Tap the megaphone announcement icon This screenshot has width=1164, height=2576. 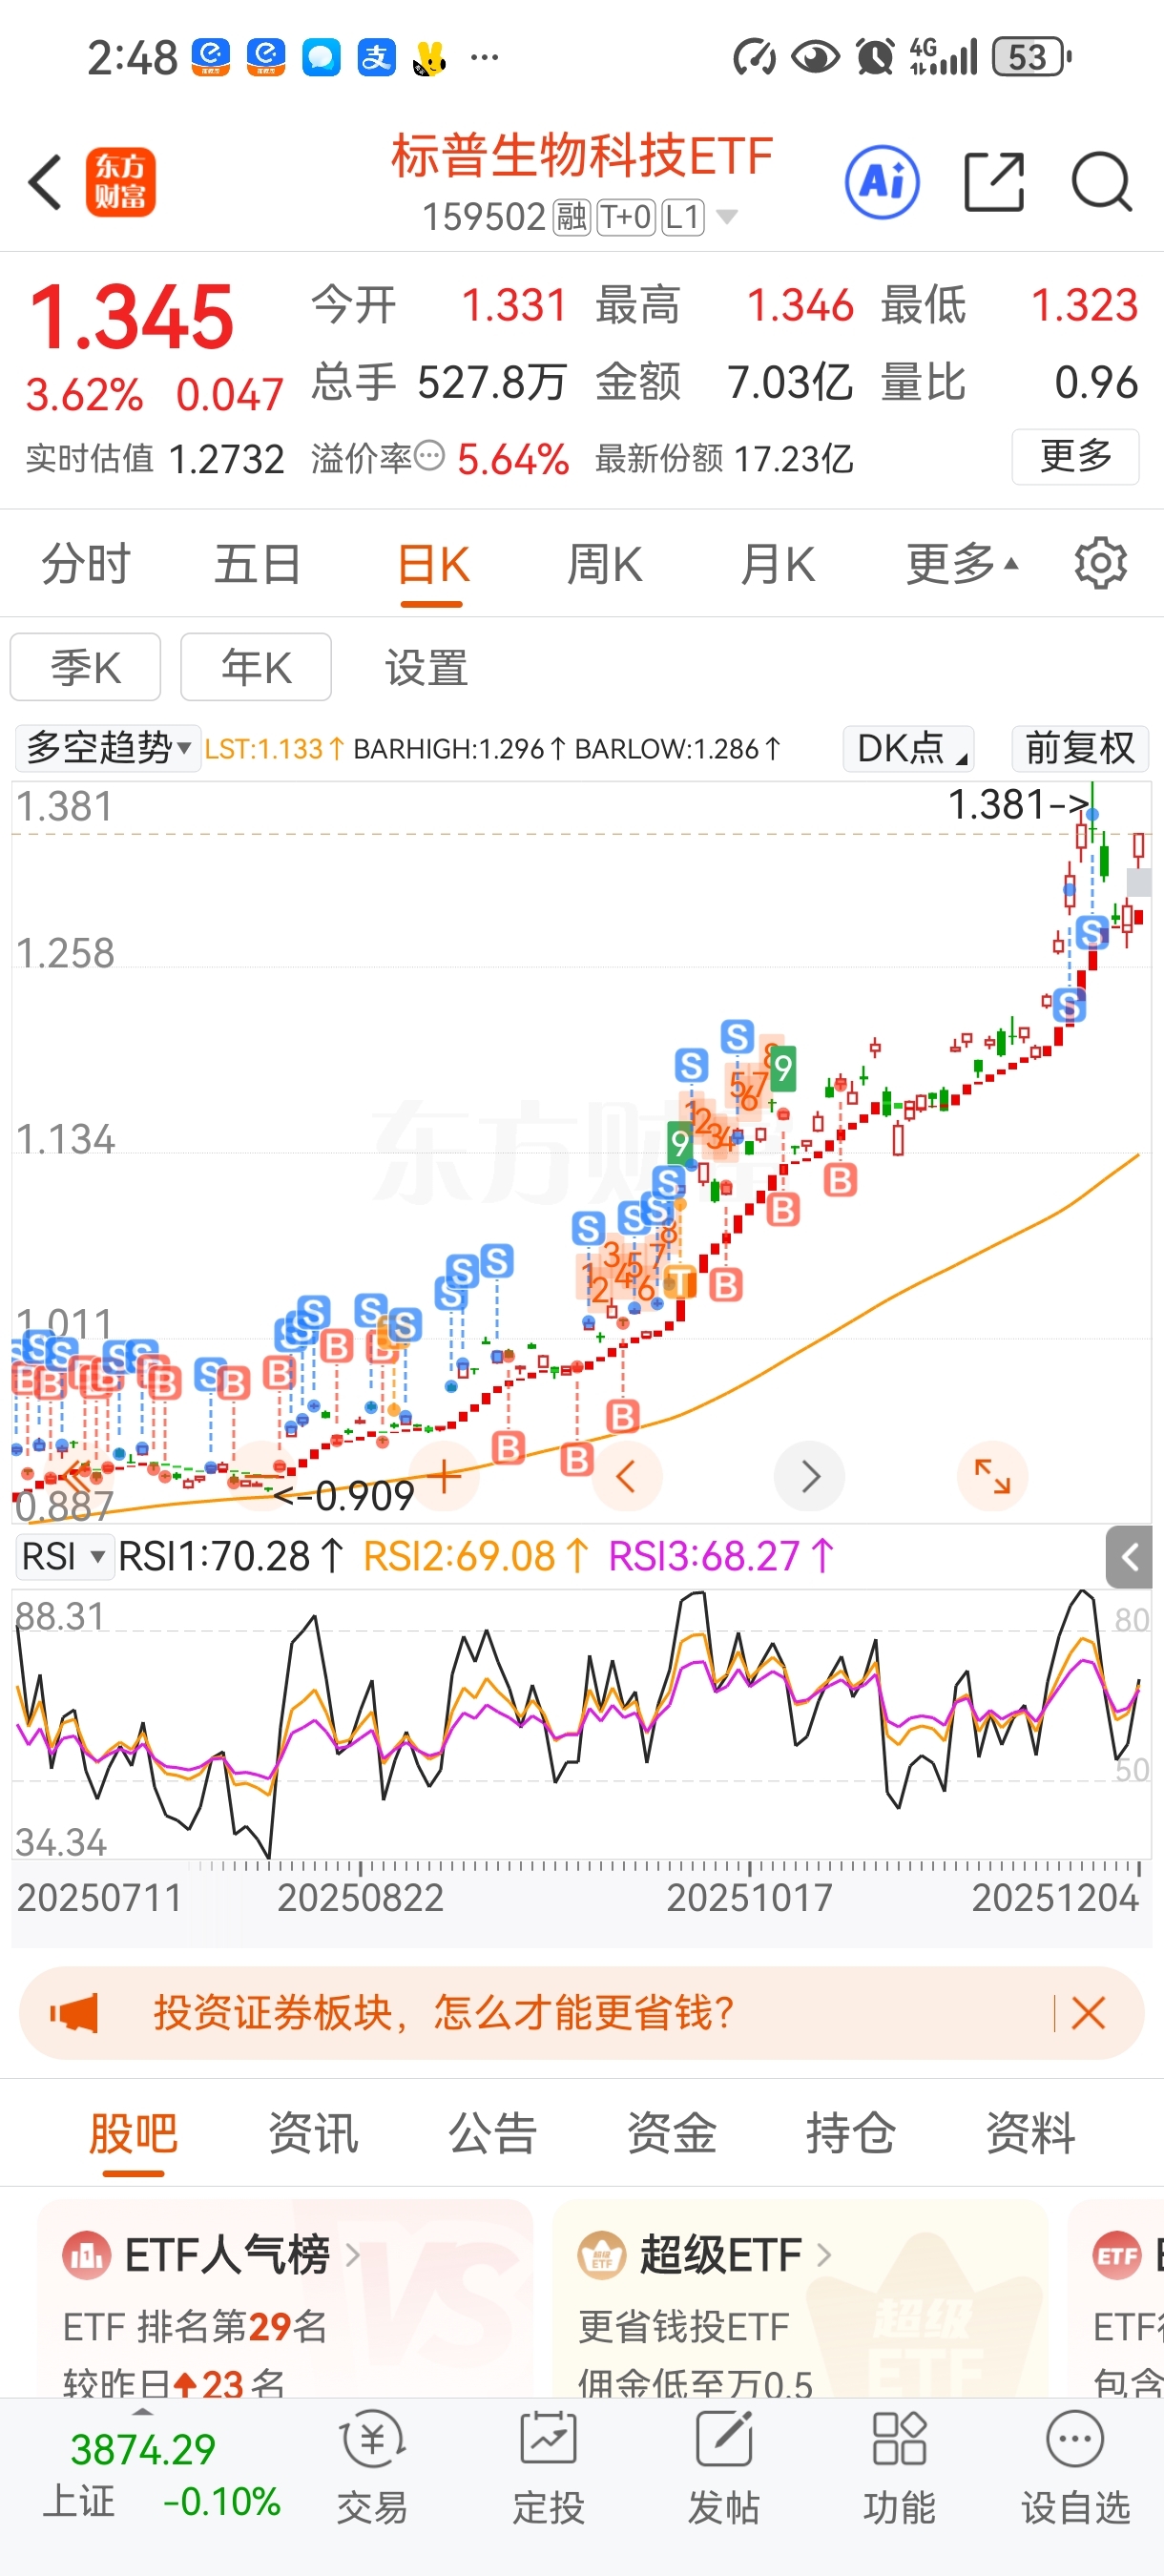pos(74,2013)
